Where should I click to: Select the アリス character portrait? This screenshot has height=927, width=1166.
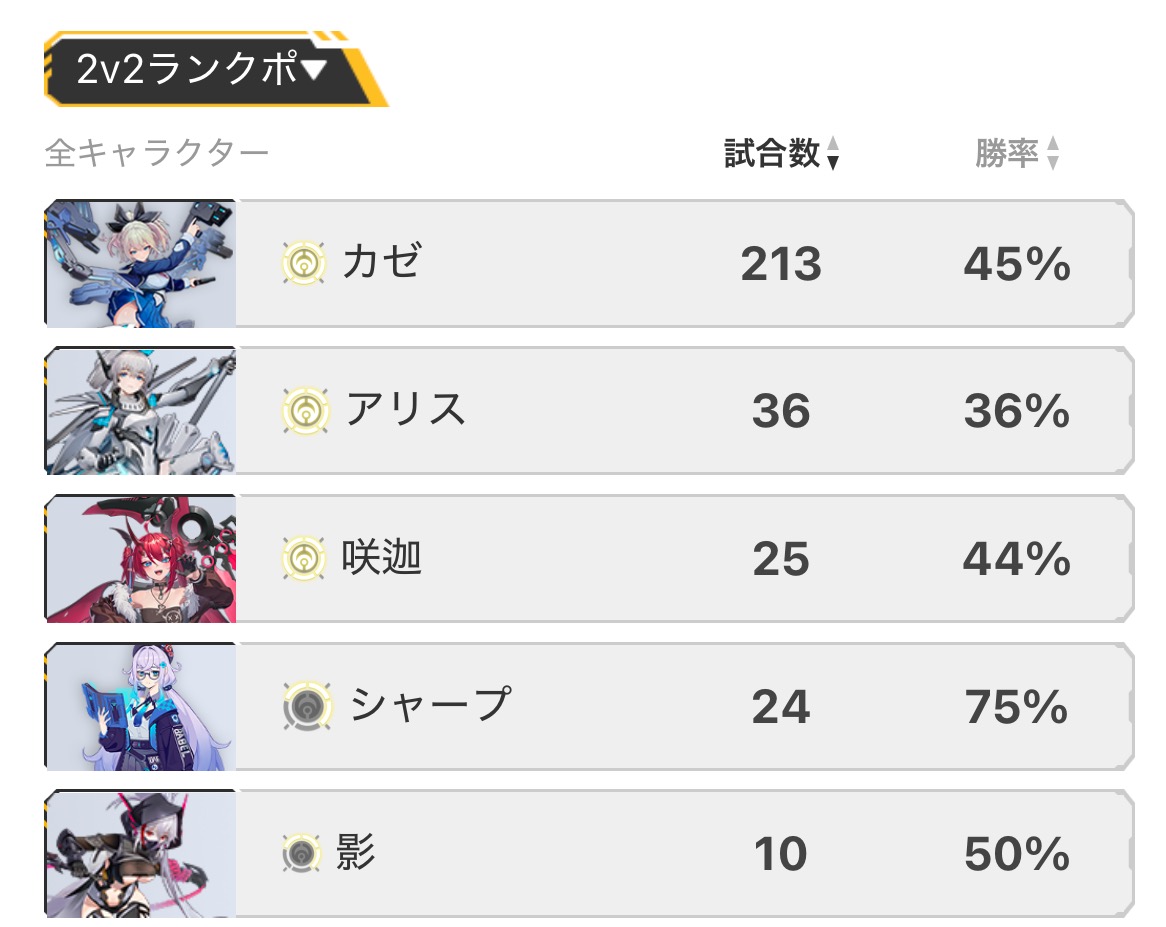pyautogui.click(x=141, y=410)
